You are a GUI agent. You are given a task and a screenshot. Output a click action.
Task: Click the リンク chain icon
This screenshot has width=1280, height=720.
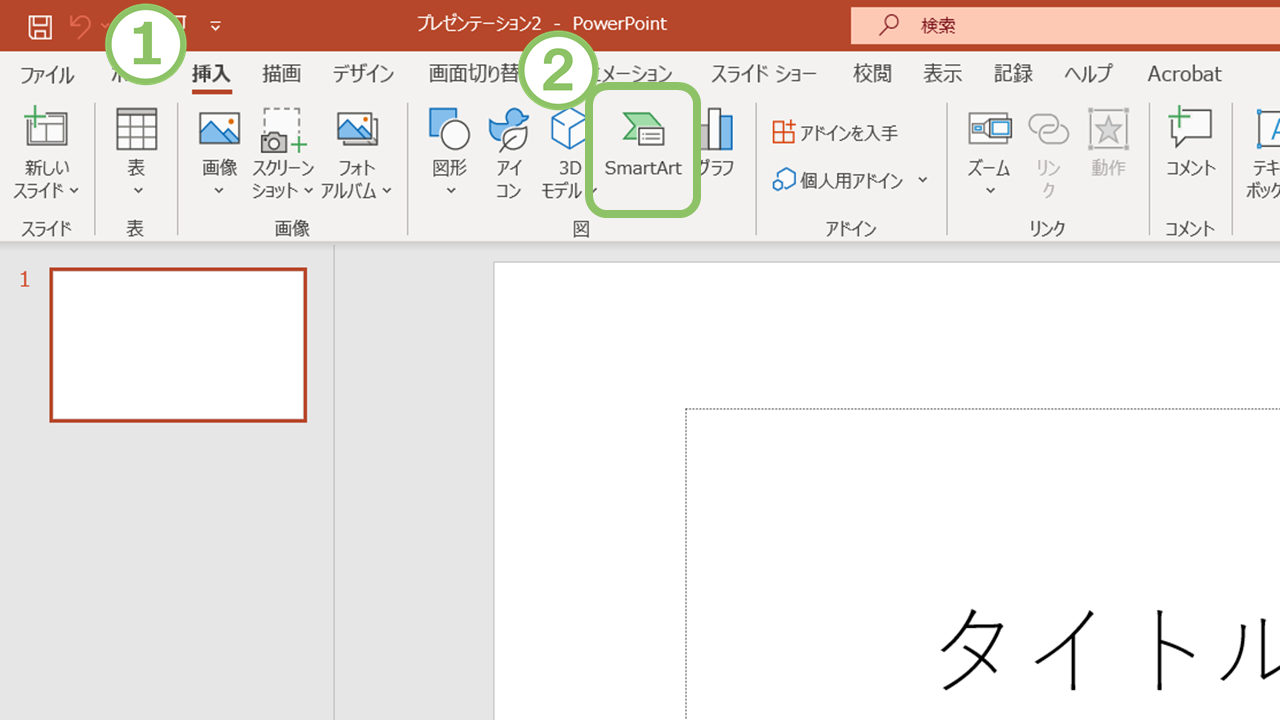[x=1048, y=130]
